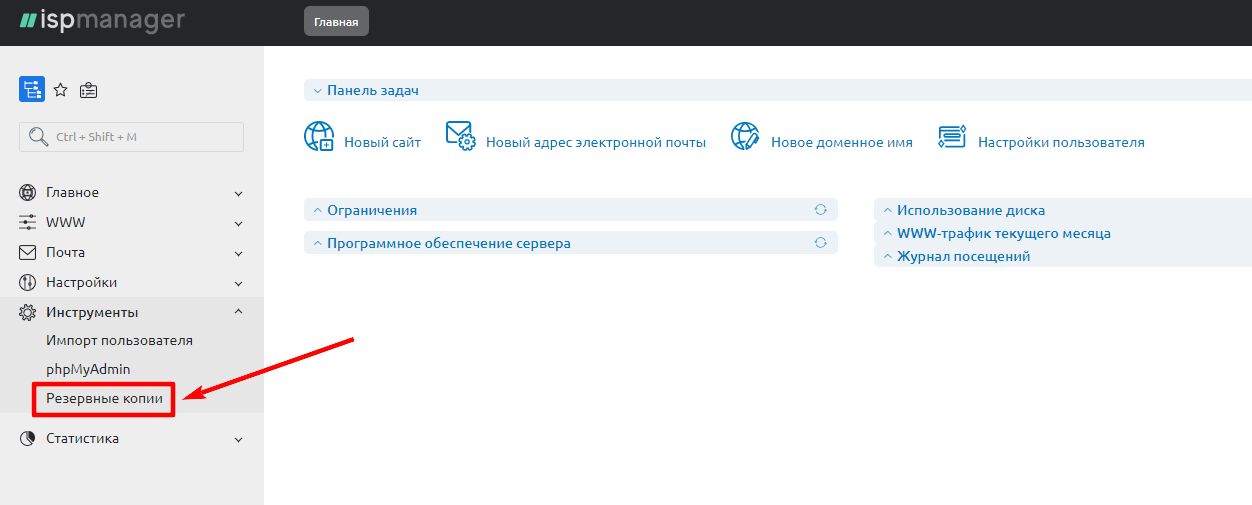Click the user settings icon
The image size is (1252, 505).
[x=951, y=136]
